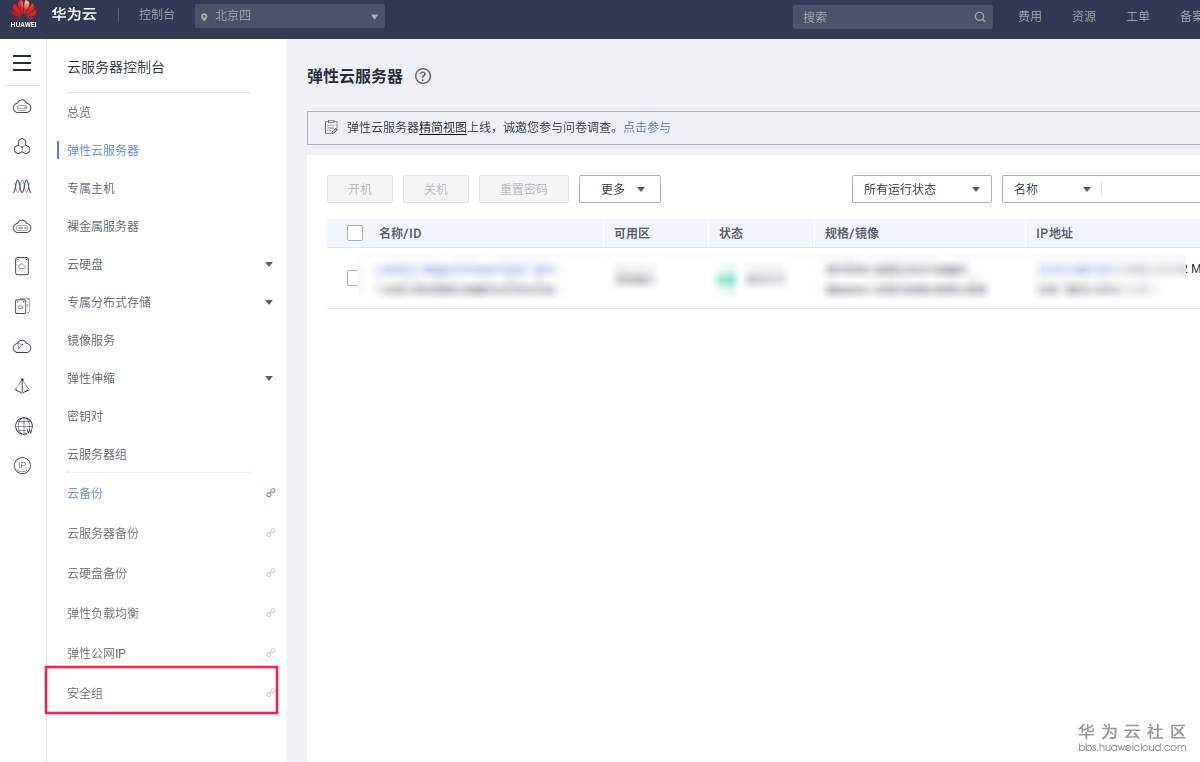Open the cloud gauge monitoring icon
This screenshot has height=762, width=1200.
tap(22, 346)
